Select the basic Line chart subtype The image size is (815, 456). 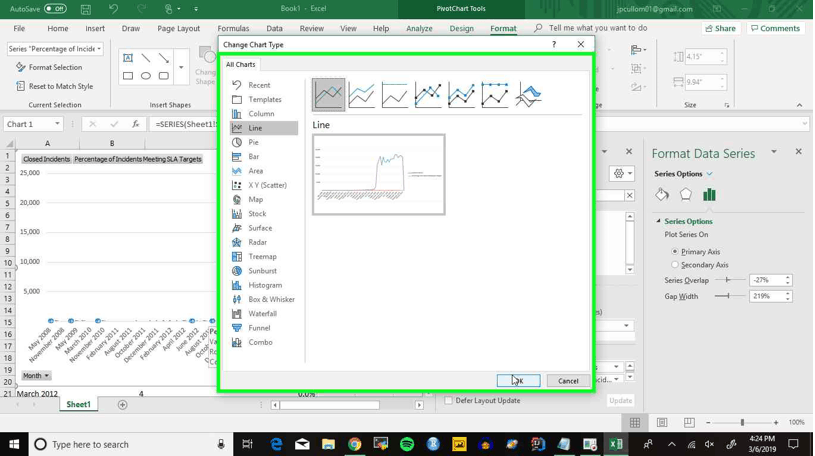point(328,95)
